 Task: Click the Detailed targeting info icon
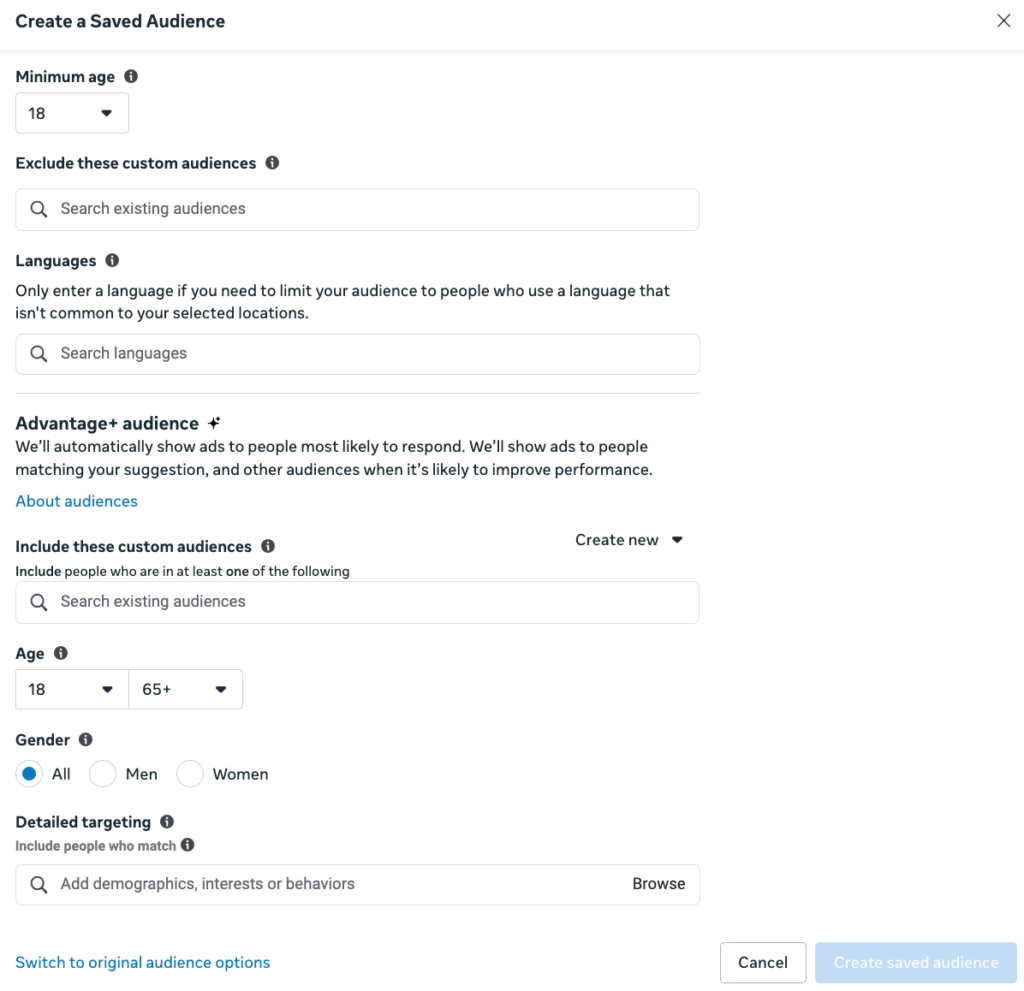(x=166, y=821)
